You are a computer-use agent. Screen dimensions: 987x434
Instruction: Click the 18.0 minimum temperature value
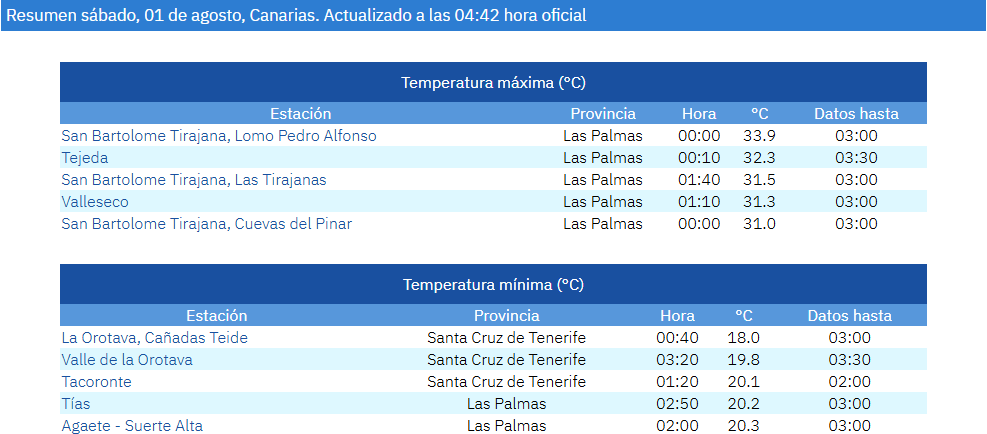[x=743, y=338]
